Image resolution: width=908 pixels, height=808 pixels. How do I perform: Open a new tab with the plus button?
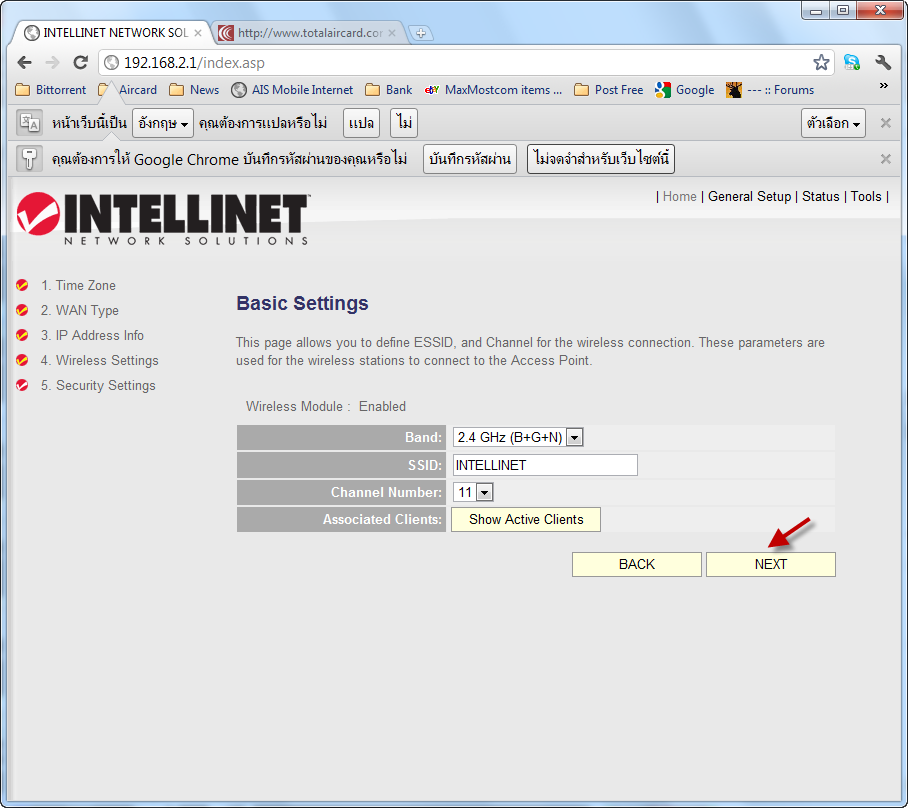point(421,33)
